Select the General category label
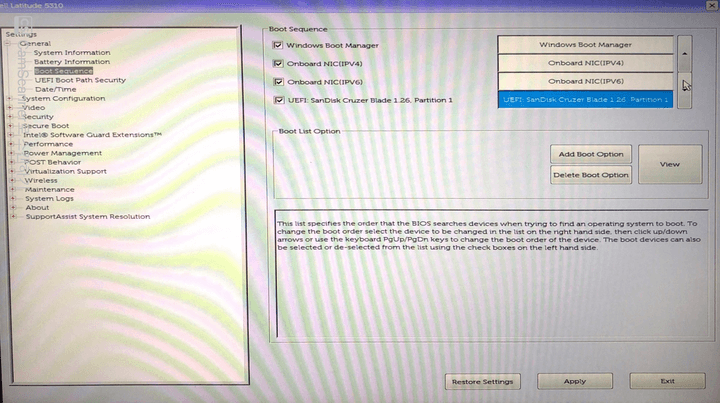 point(35,43)
